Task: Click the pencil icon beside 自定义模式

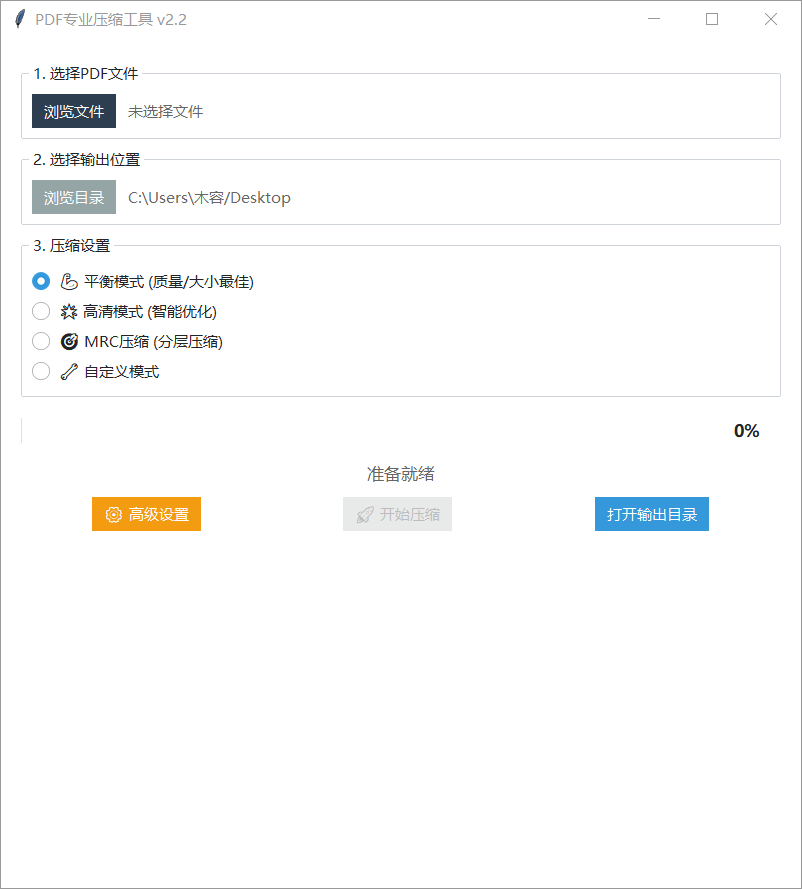Action: coord(67,371)
